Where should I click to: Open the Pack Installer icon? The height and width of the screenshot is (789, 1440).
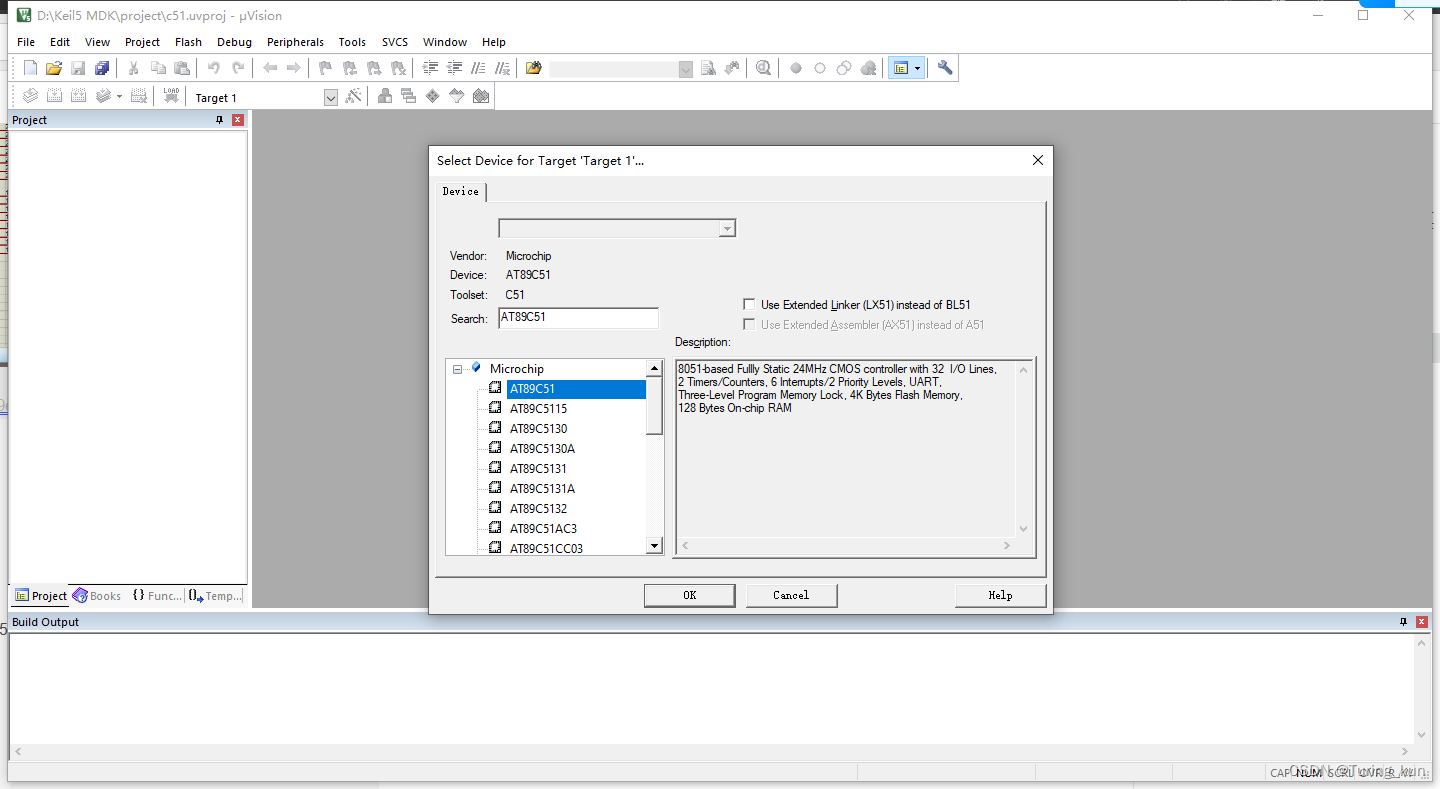click(481, 96)
